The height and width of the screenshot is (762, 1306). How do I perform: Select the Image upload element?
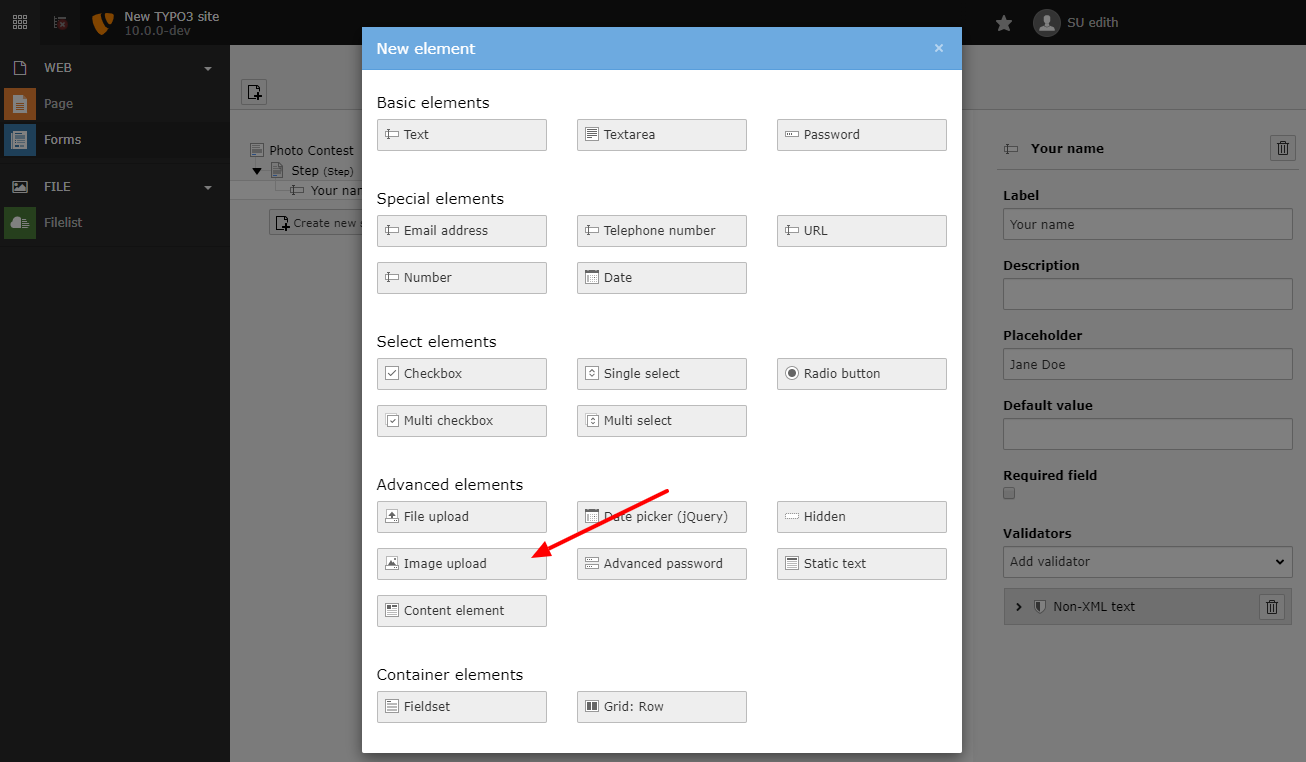[x=461, y=563]
